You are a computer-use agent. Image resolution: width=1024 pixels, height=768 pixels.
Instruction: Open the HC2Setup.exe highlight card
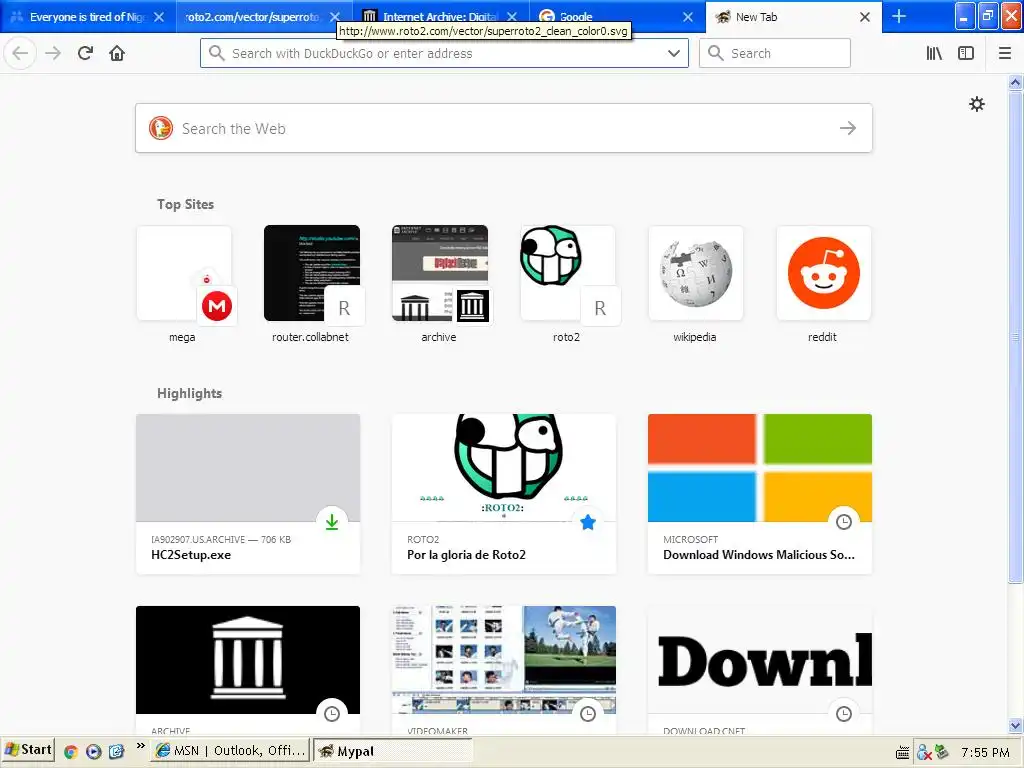(x=248, y=494)
